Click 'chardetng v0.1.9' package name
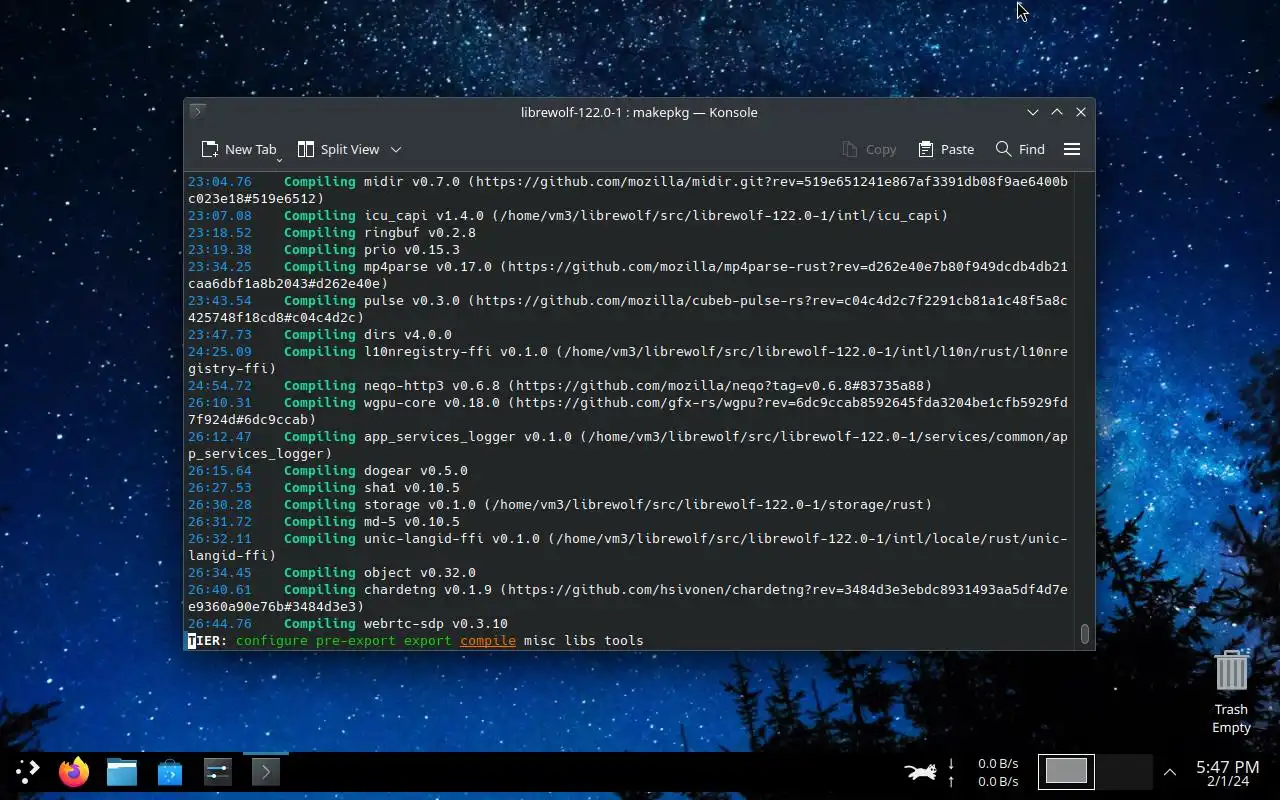The height and width of the screenshot is (800, 1280). [x=428, y=589]
